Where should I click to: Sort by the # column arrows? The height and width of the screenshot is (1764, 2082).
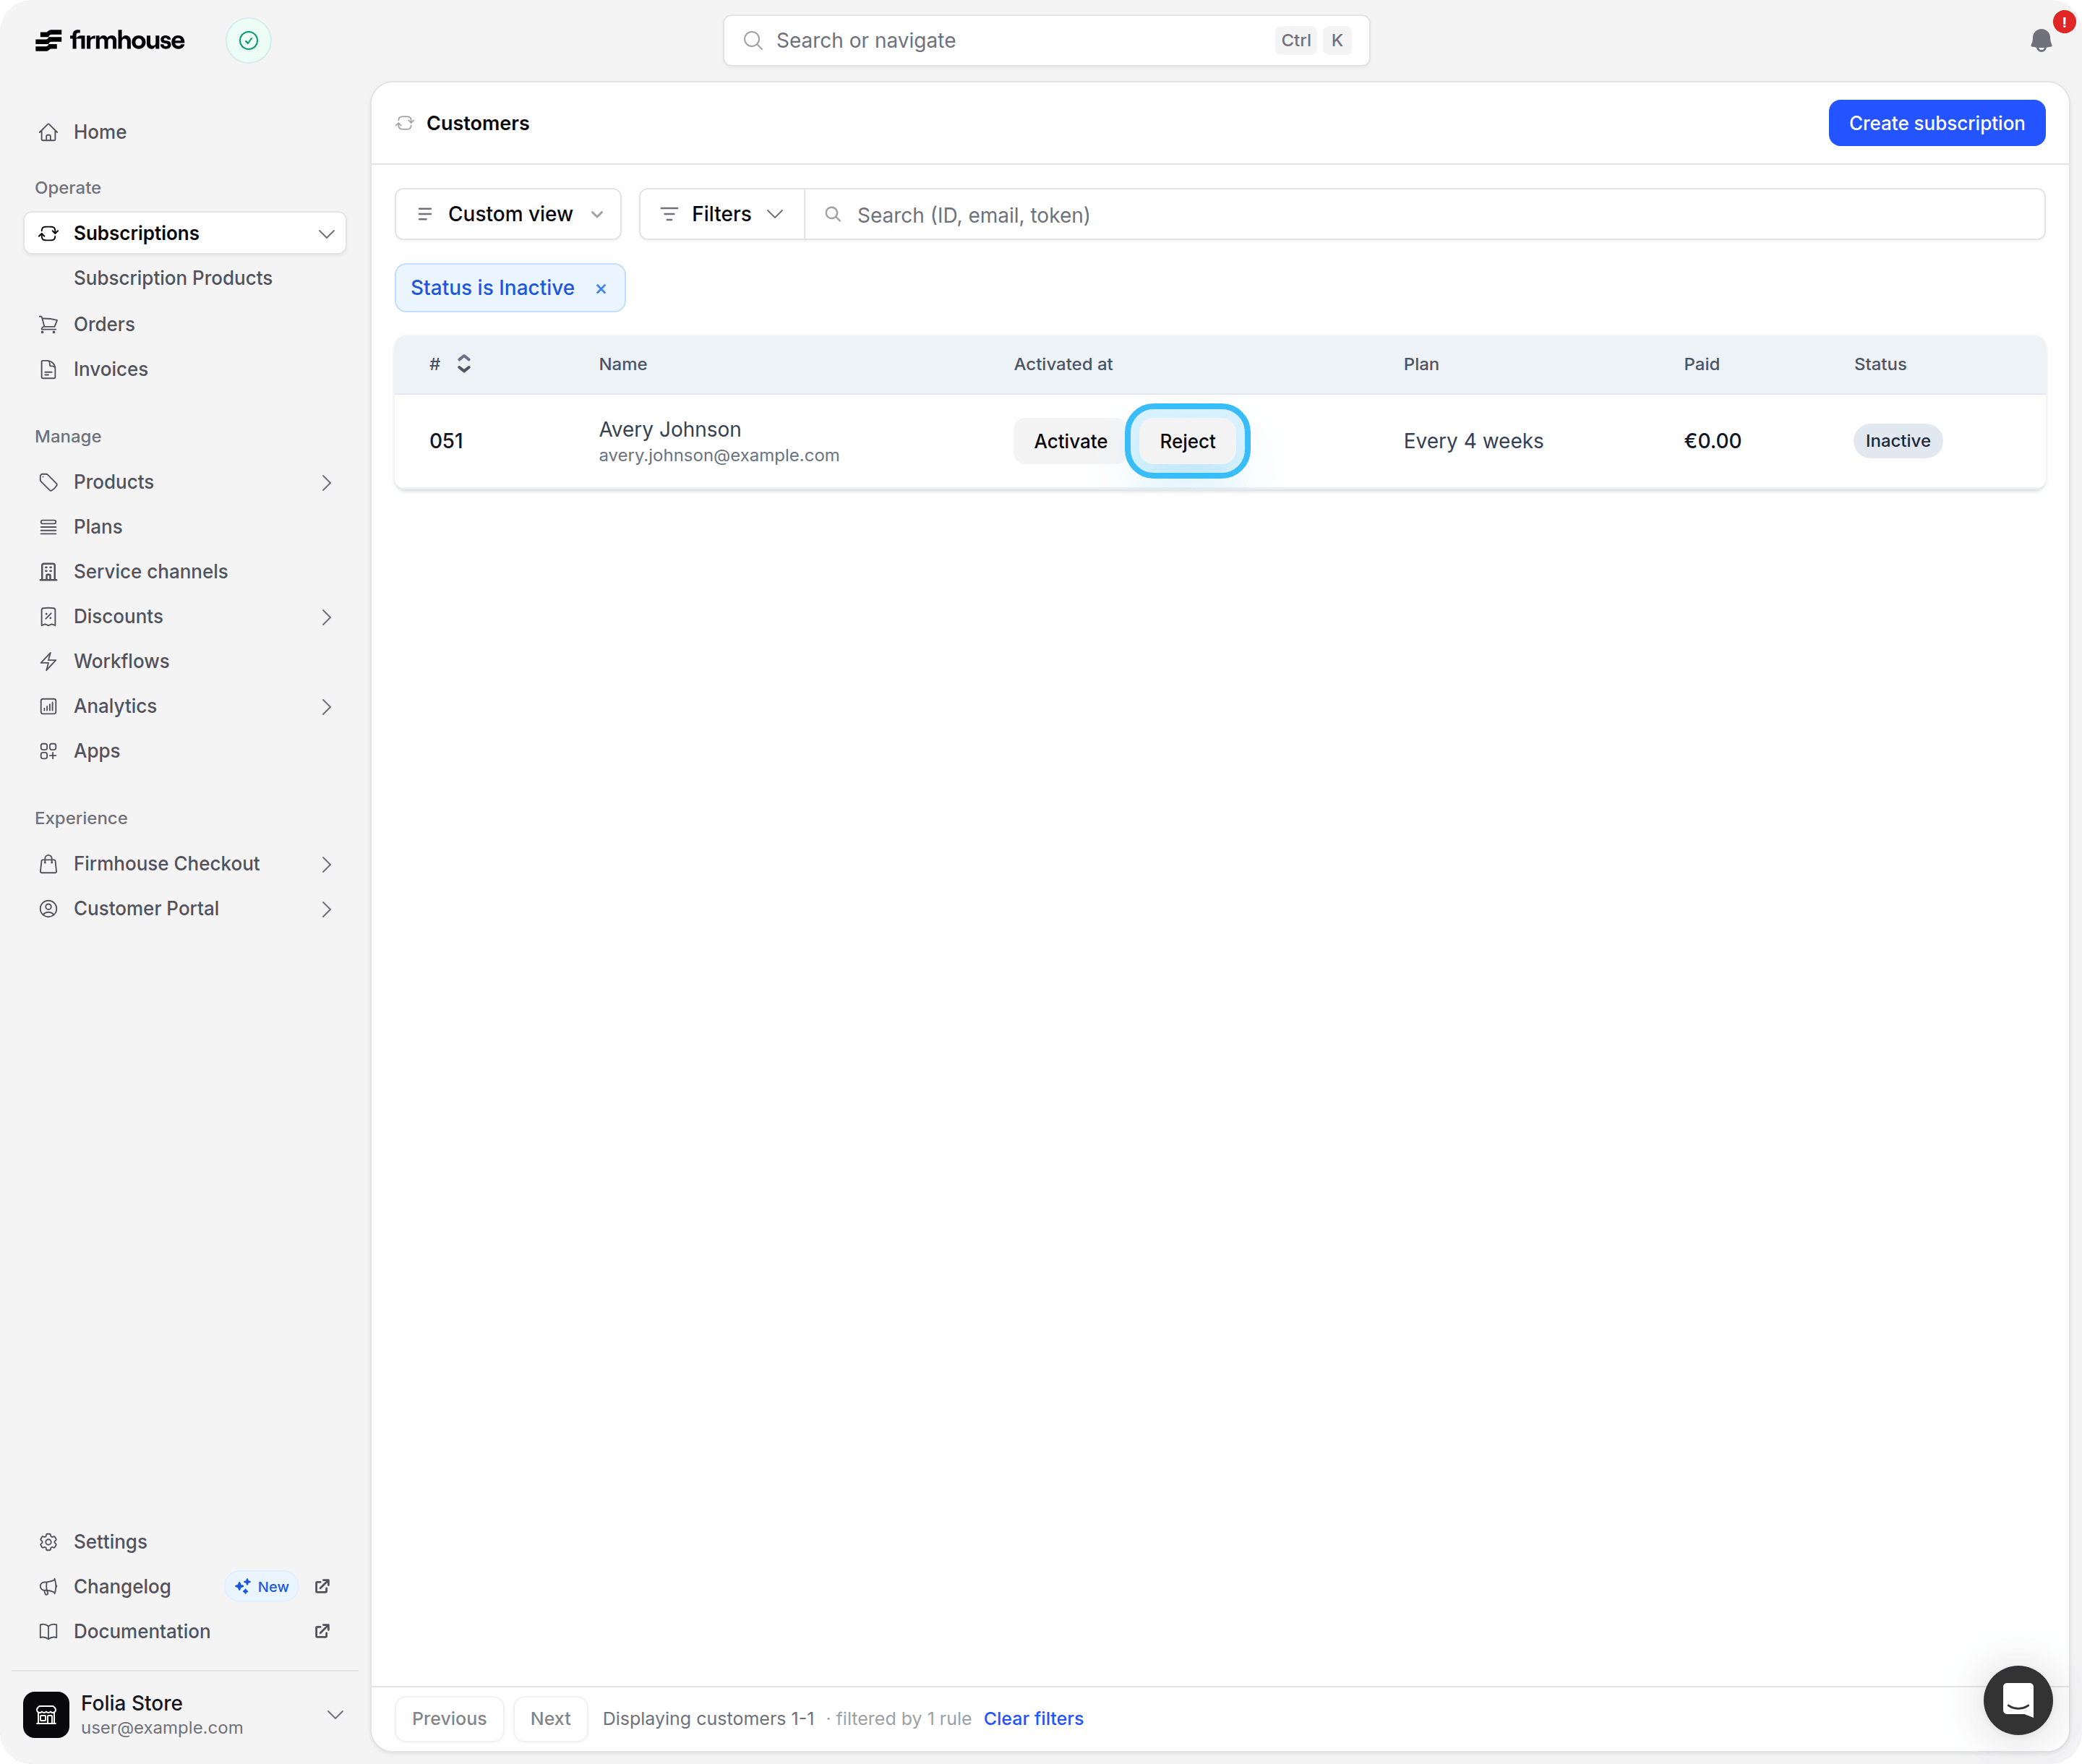(464, 364)
